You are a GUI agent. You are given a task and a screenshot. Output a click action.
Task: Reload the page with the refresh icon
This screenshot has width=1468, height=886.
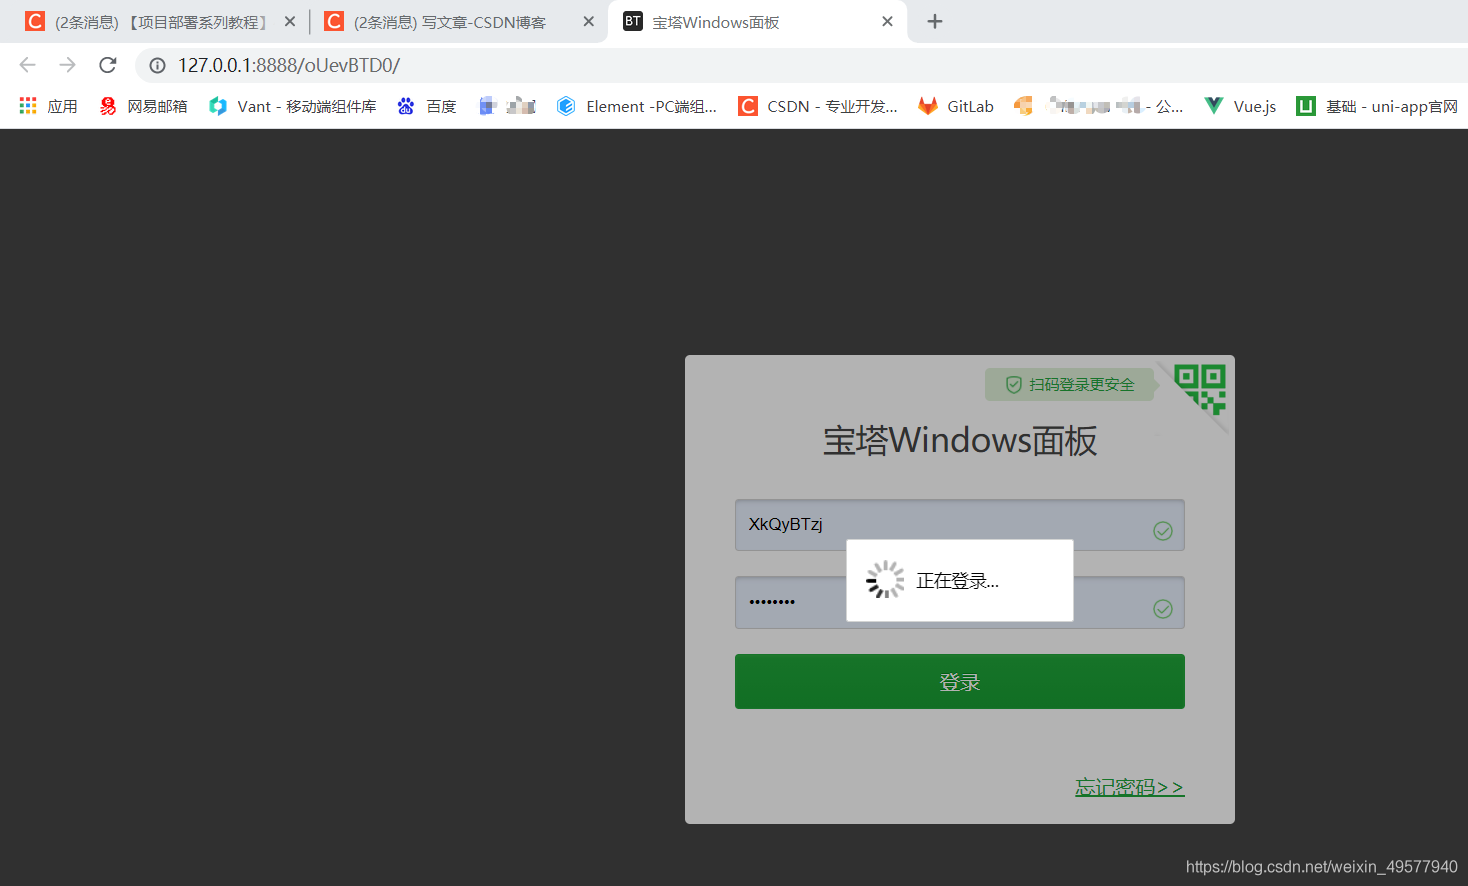(108, 65)
